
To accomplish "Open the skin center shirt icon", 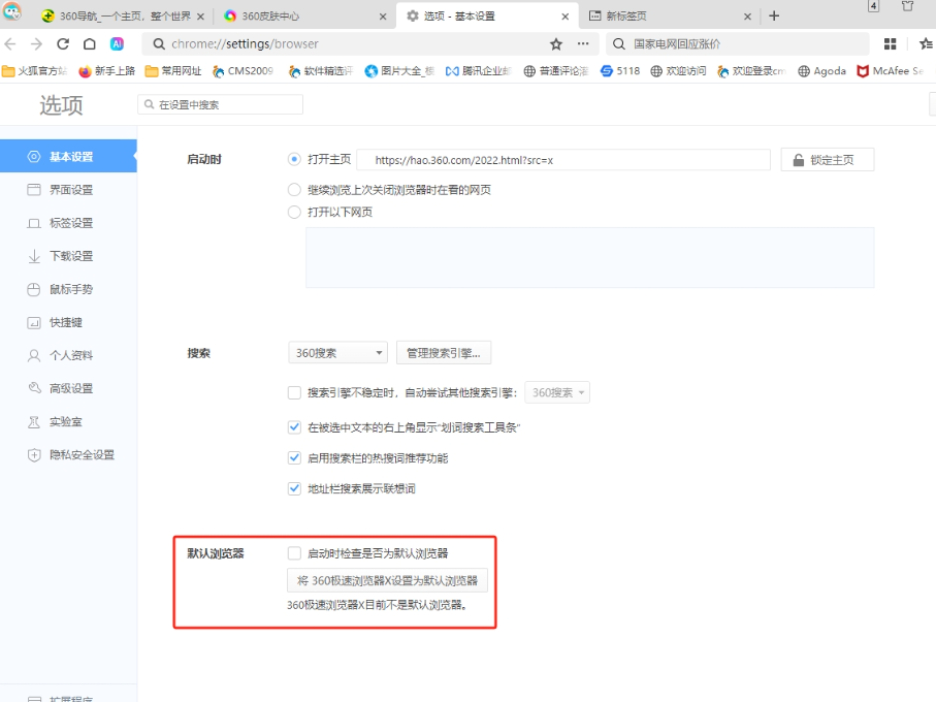I will [x=907, y=7].
